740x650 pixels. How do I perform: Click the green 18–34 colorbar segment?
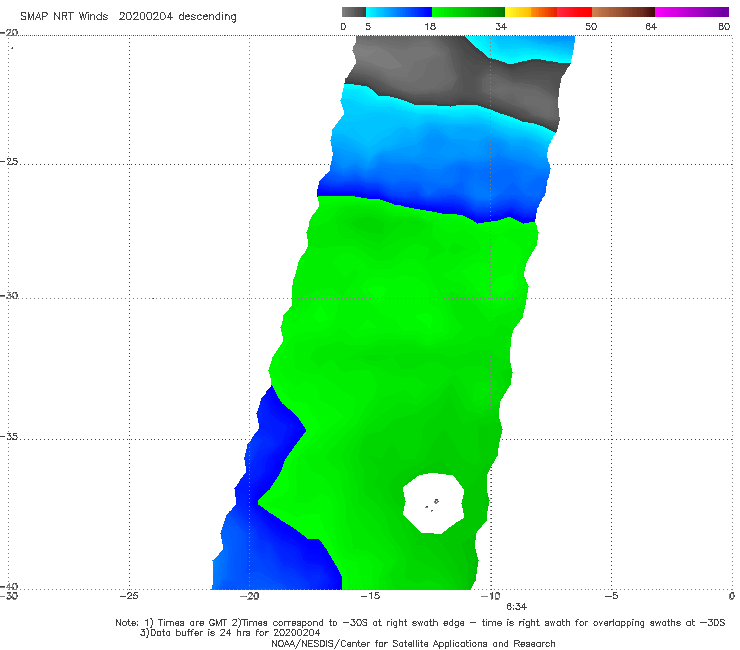point(468,12)
